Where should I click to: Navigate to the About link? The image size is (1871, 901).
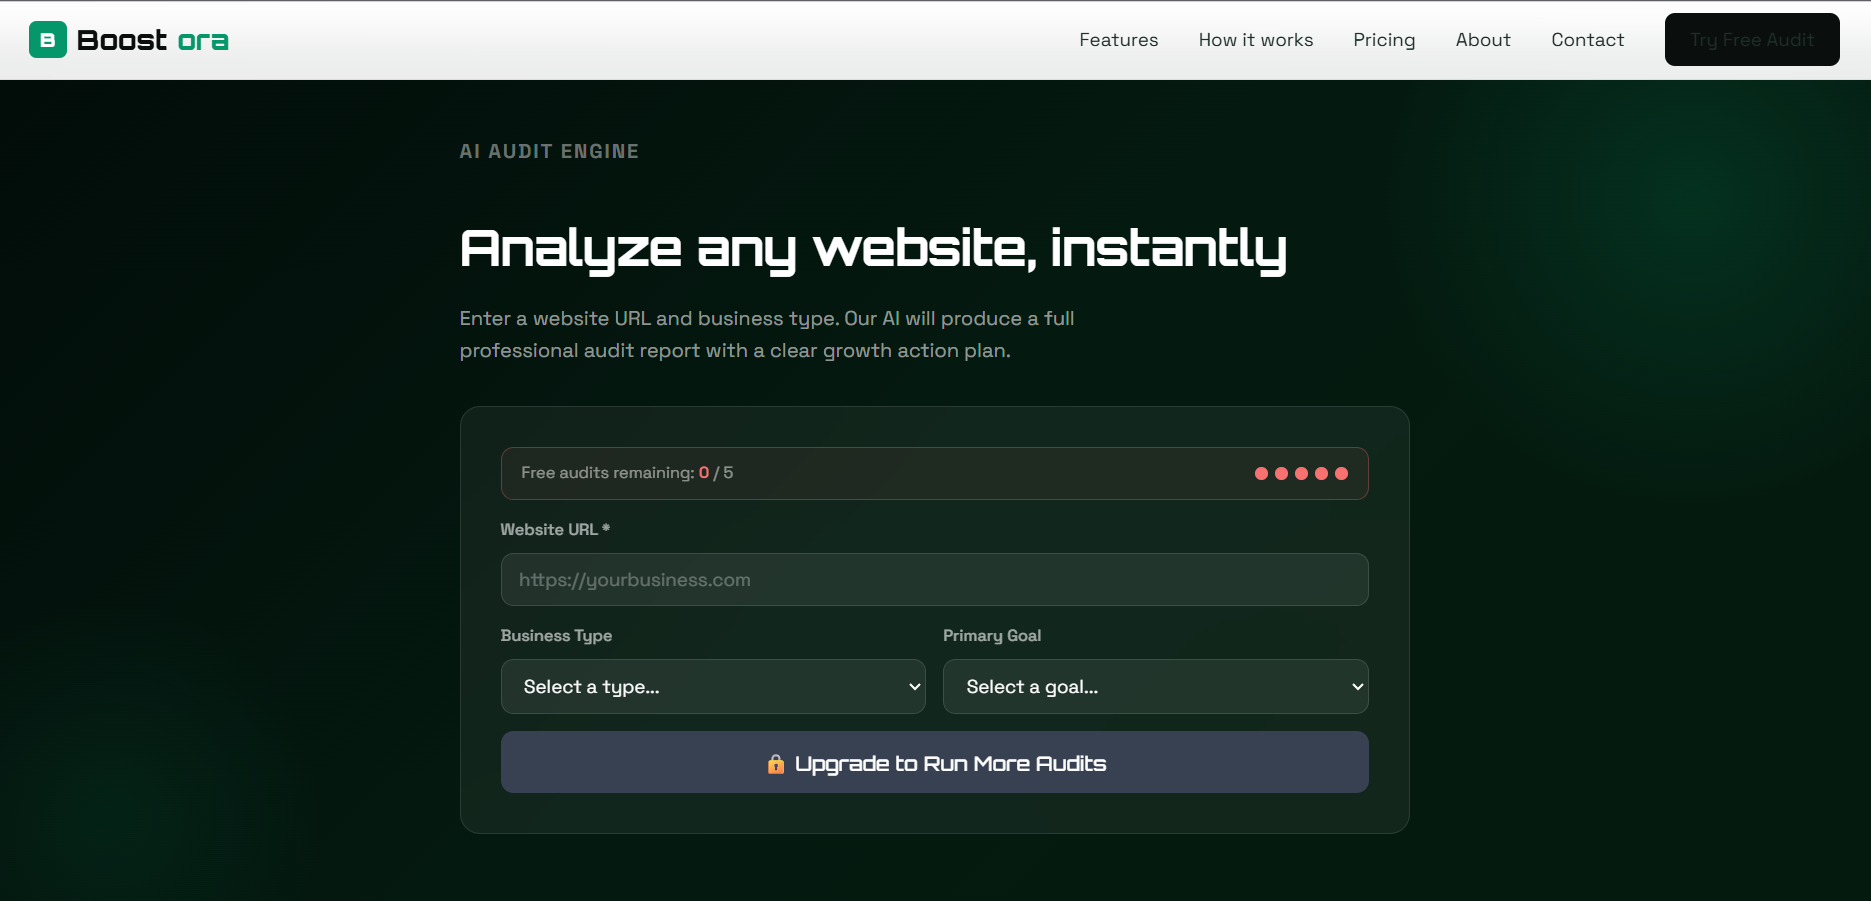1483,40
